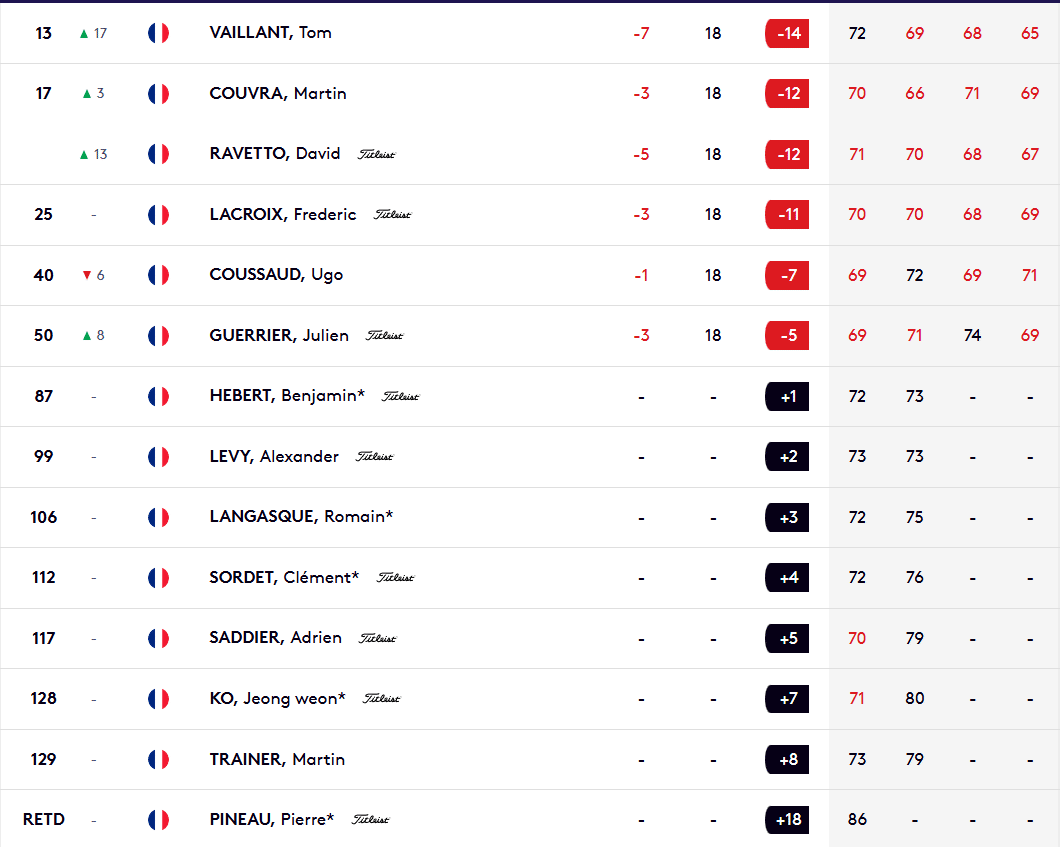Click the -7 total badge for Coussaud
The image size is (1060, 847).
click(x=787, y=275)
